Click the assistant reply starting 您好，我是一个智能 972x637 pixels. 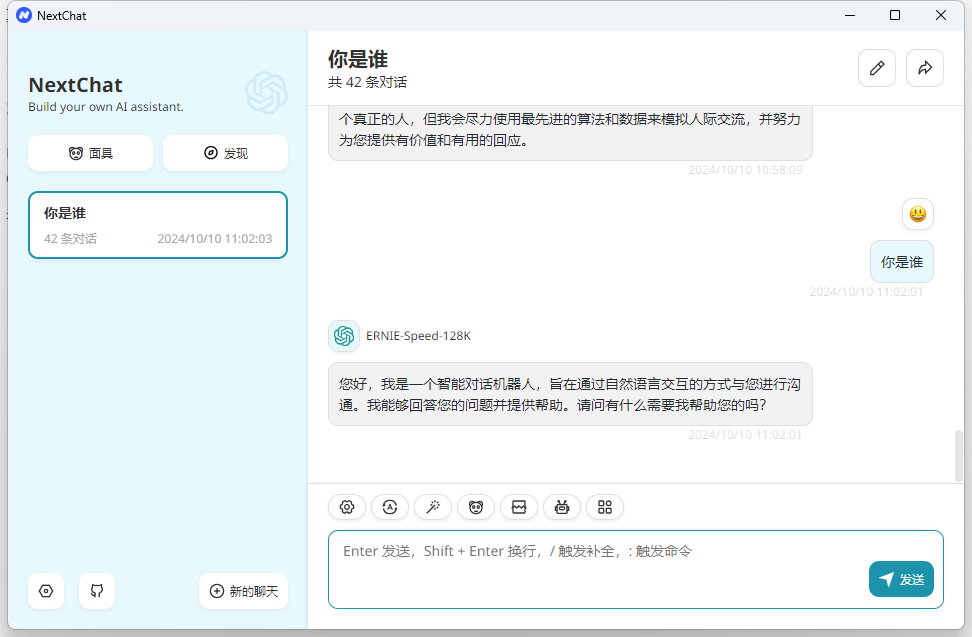(570, 394)
